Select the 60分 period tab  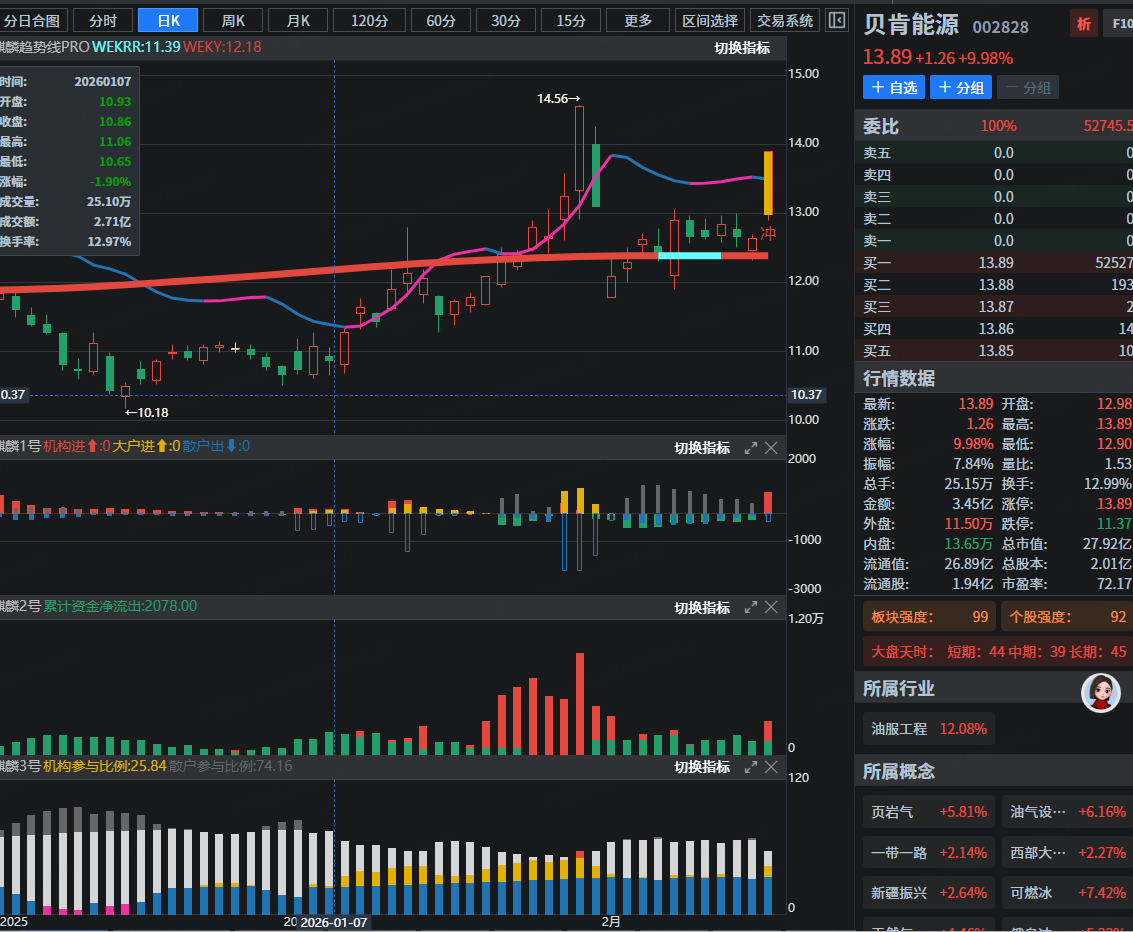click(x=441, y=20)
